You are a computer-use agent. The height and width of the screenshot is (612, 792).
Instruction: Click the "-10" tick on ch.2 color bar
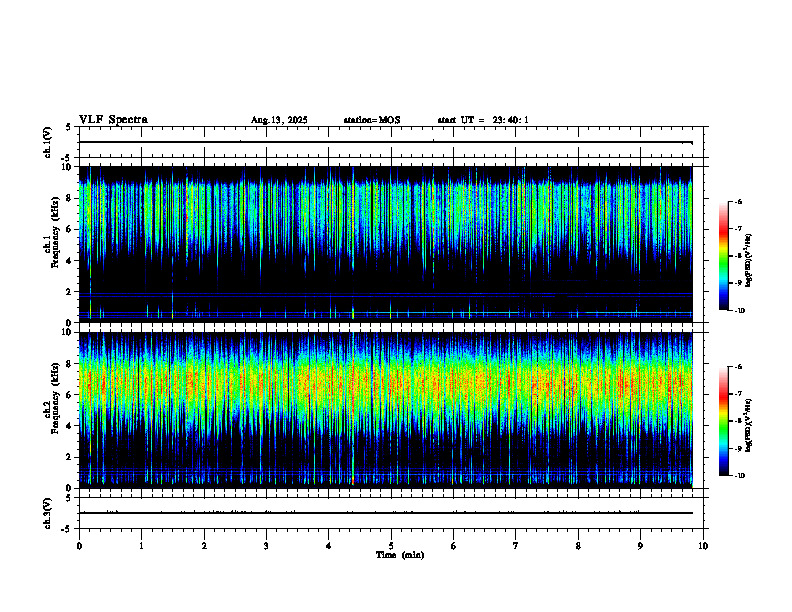pyautogui.click(x=740, y=476)
